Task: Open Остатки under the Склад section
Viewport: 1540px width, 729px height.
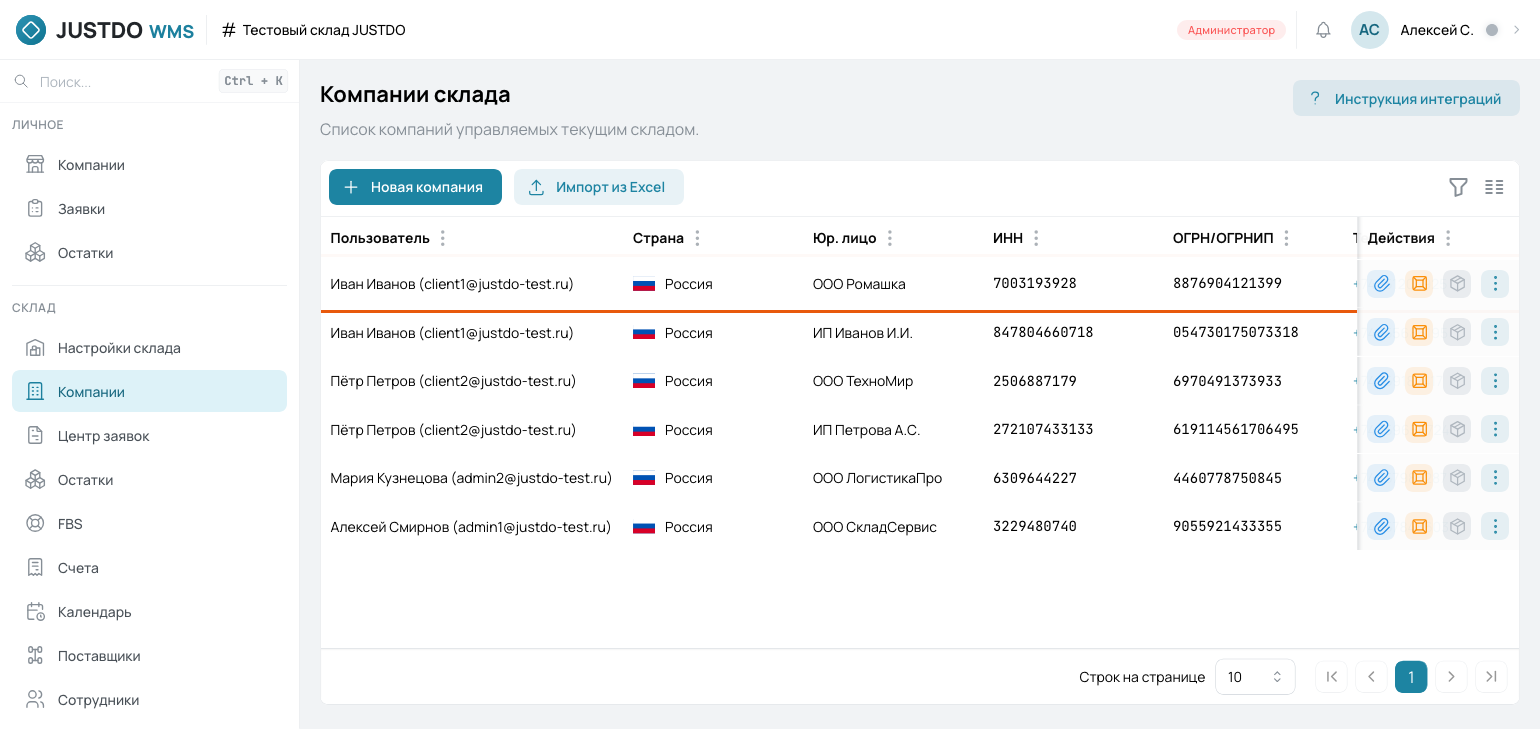Action: [149, 480]
